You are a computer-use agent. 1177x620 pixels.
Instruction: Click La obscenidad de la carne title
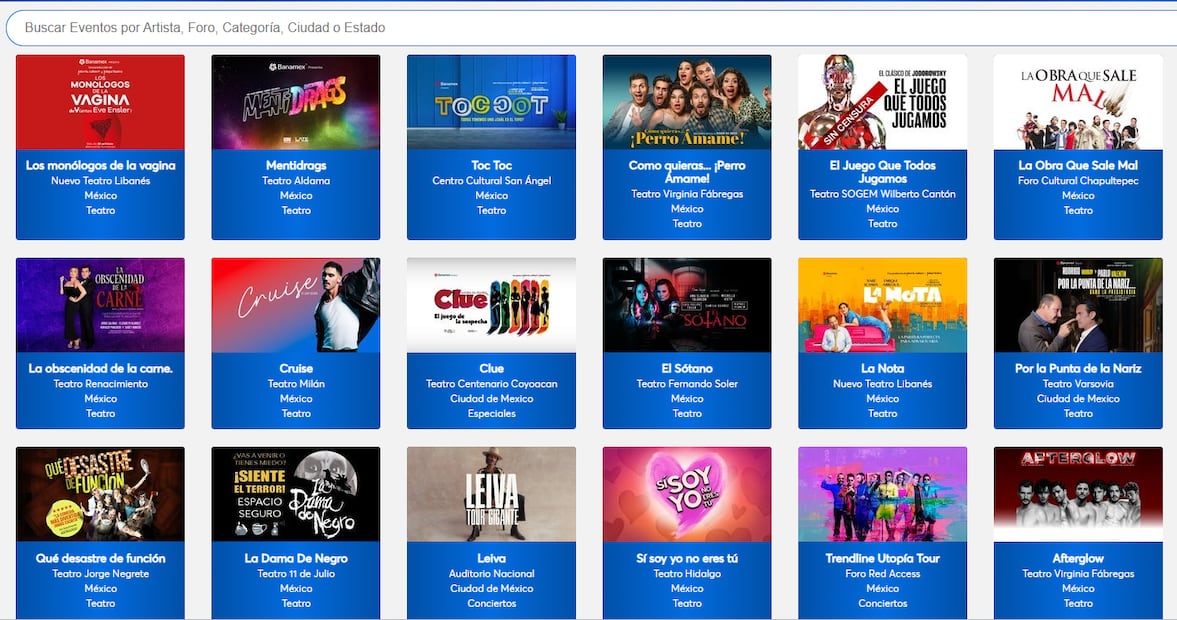pos(100,368)
